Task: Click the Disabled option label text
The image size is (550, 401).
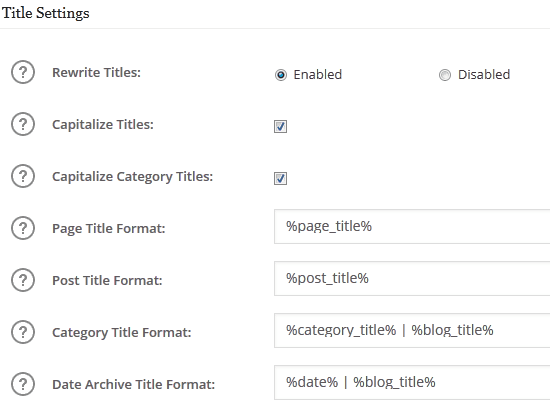Action: 484,74
